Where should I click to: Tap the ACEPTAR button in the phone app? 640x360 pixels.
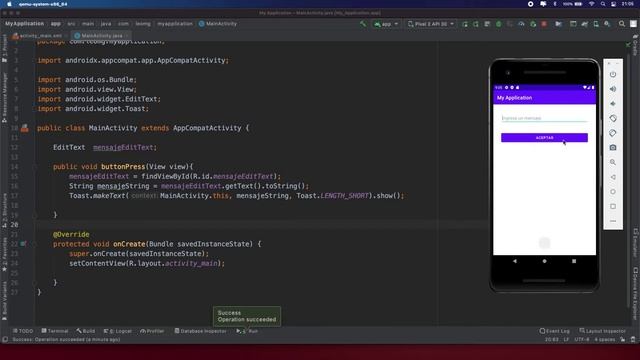tap(544, 138)
